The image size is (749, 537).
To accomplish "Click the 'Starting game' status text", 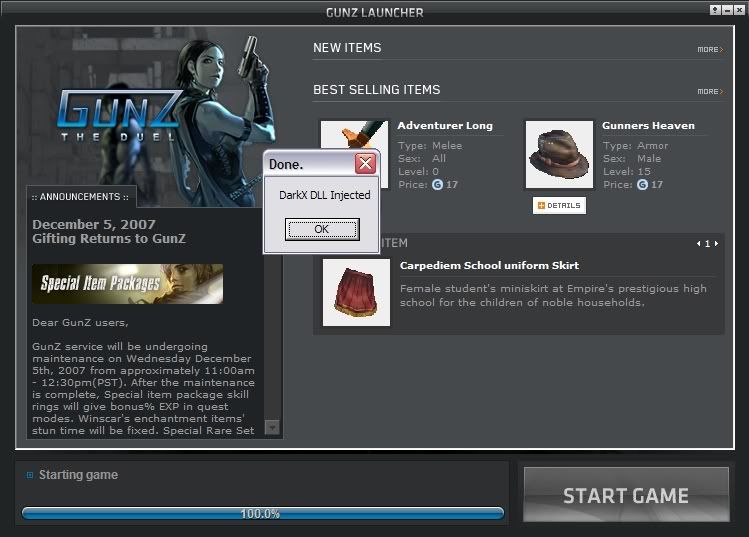I will pyautogui.click(x=78, y=475).
